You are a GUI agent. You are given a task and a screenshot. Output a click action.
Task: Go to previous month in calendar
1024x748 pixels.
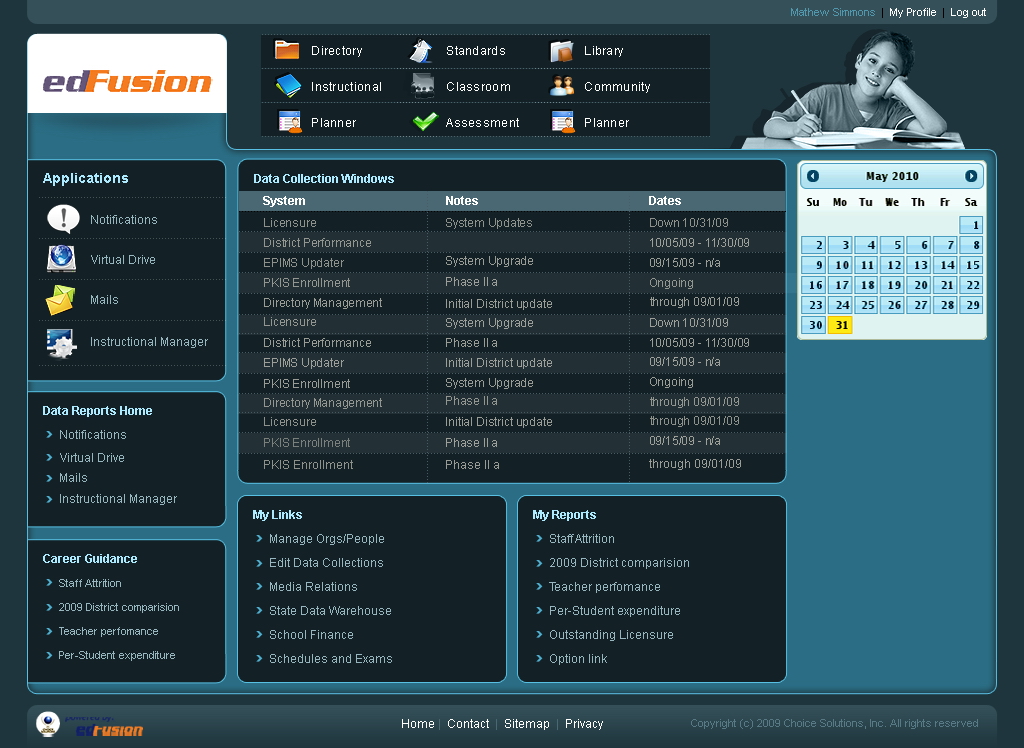(x=813, y=176)
